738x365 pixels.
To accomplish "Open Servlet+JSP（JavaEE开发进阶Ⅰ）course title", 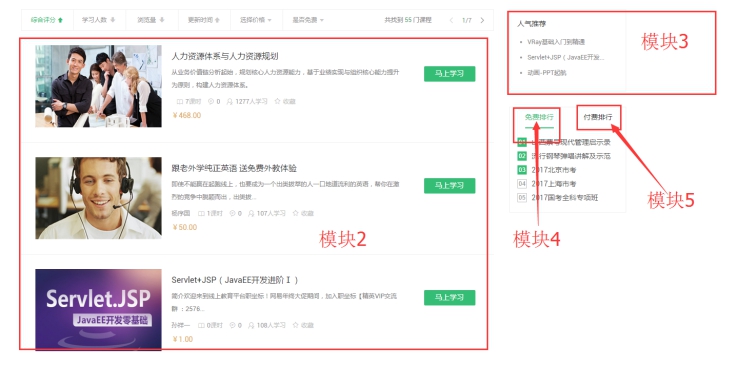I will click(235, 280).
